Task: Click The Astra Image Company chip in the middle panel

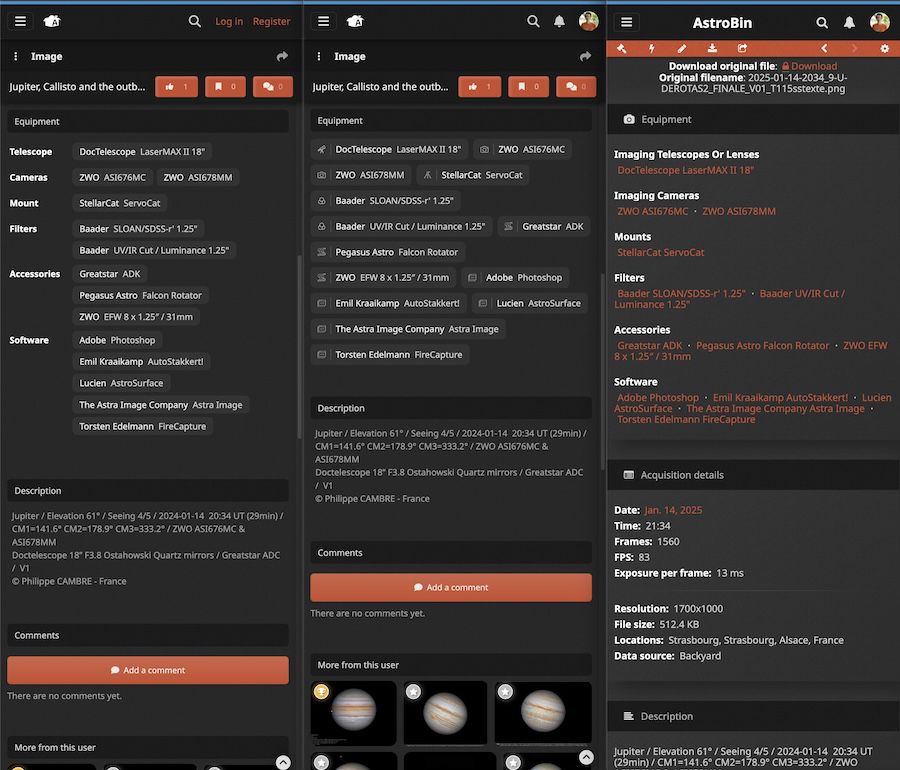Action: (x=408, y=329)
